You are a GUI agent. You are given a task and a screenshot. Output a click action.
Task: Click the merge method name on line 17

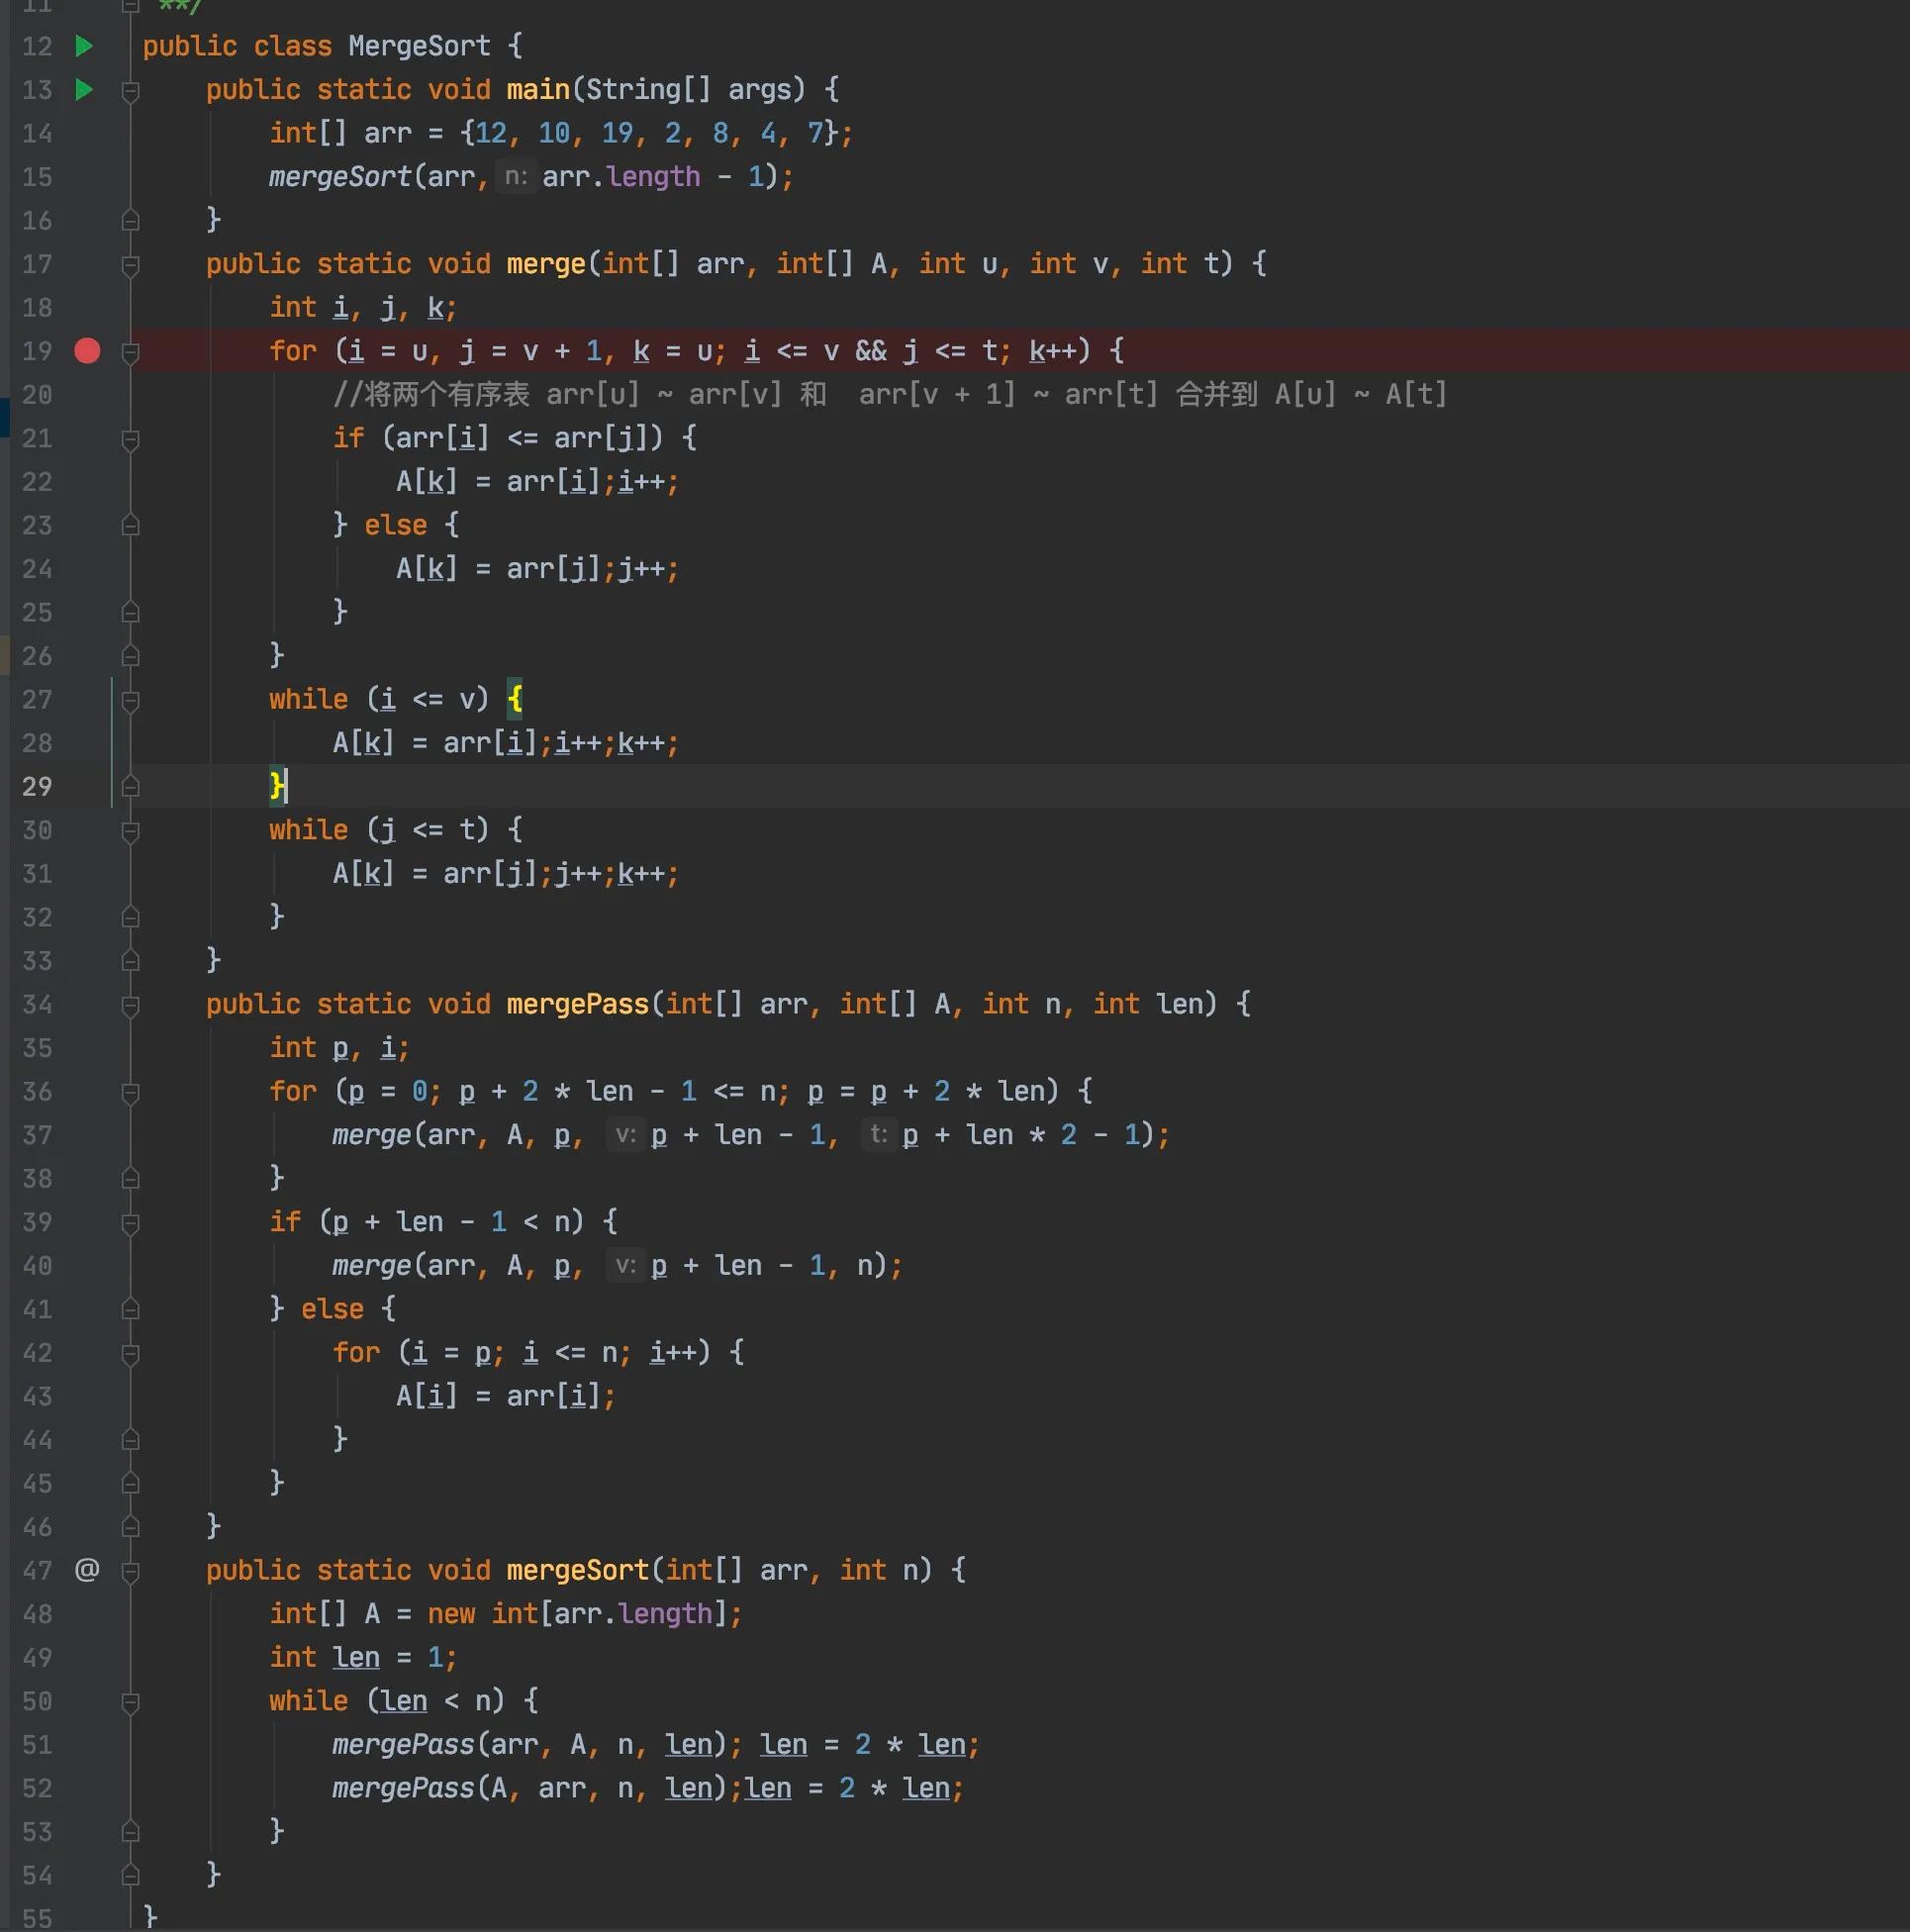[546, 264]
